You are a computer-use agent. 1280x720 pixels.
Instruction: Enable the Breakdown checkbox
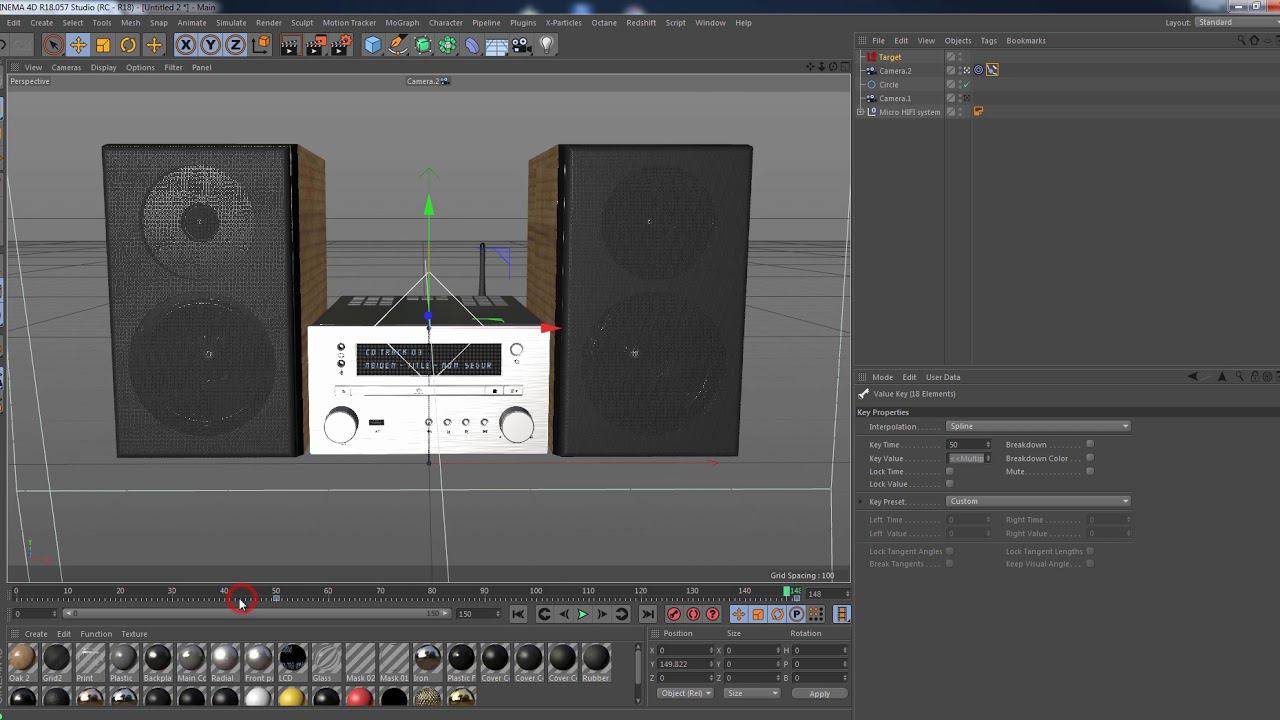1090,444
